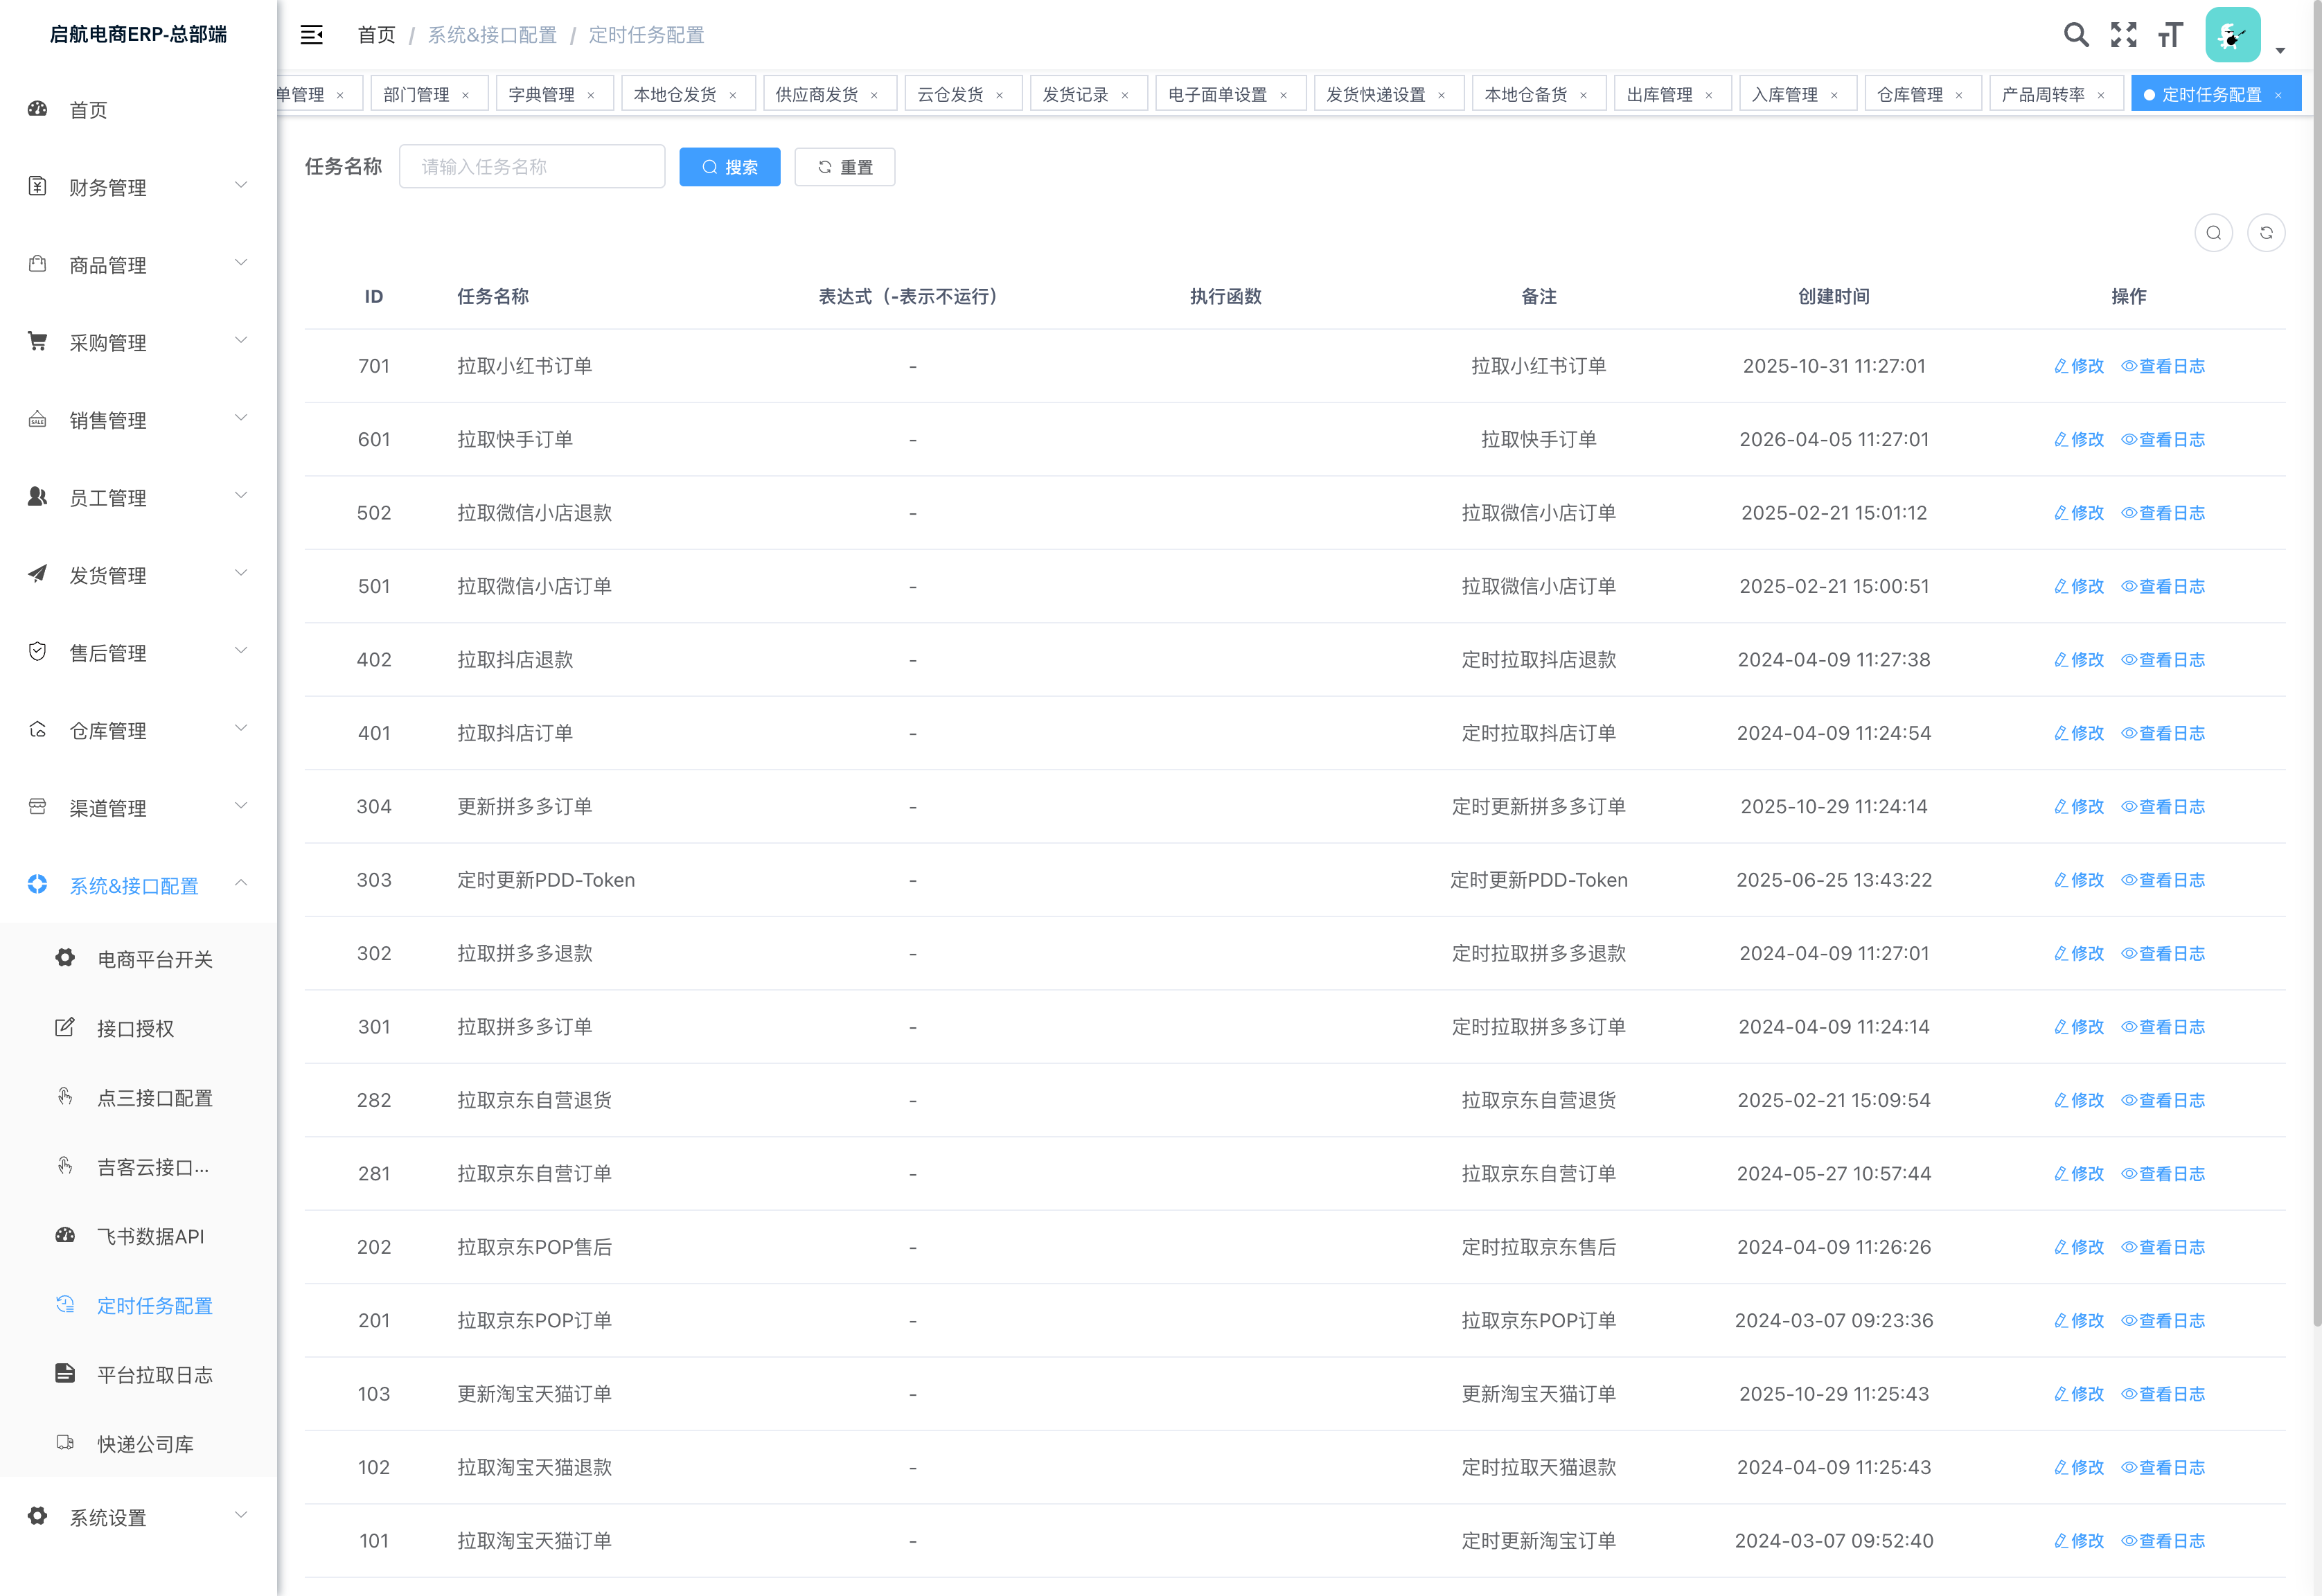Click the 发货管理 paper plane icon

(x=38, y=574)
